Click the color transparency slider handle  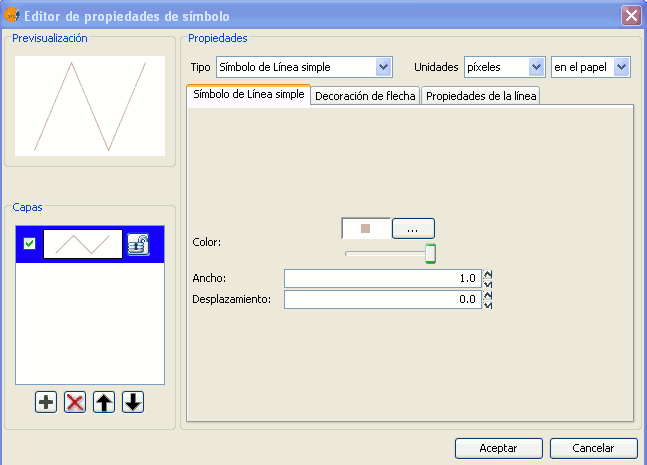pyautogui.click(x=430, y=253)
